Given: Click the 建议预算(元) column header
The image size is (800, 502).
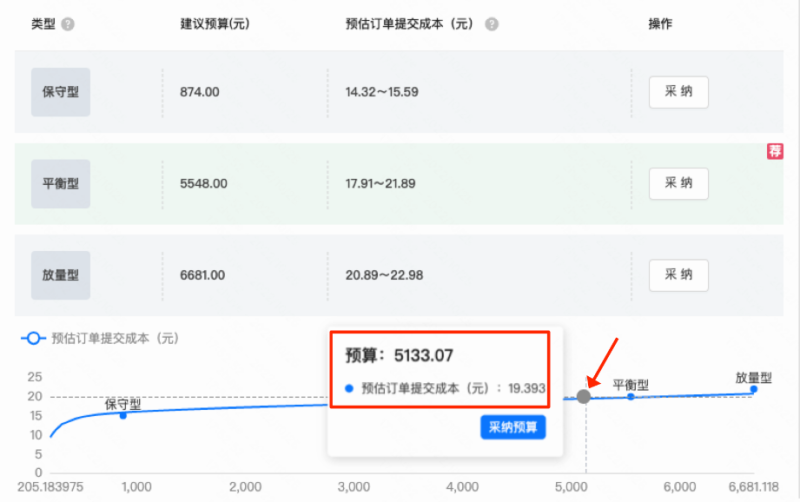Looking at the screenshot, I should pos(215,24).
